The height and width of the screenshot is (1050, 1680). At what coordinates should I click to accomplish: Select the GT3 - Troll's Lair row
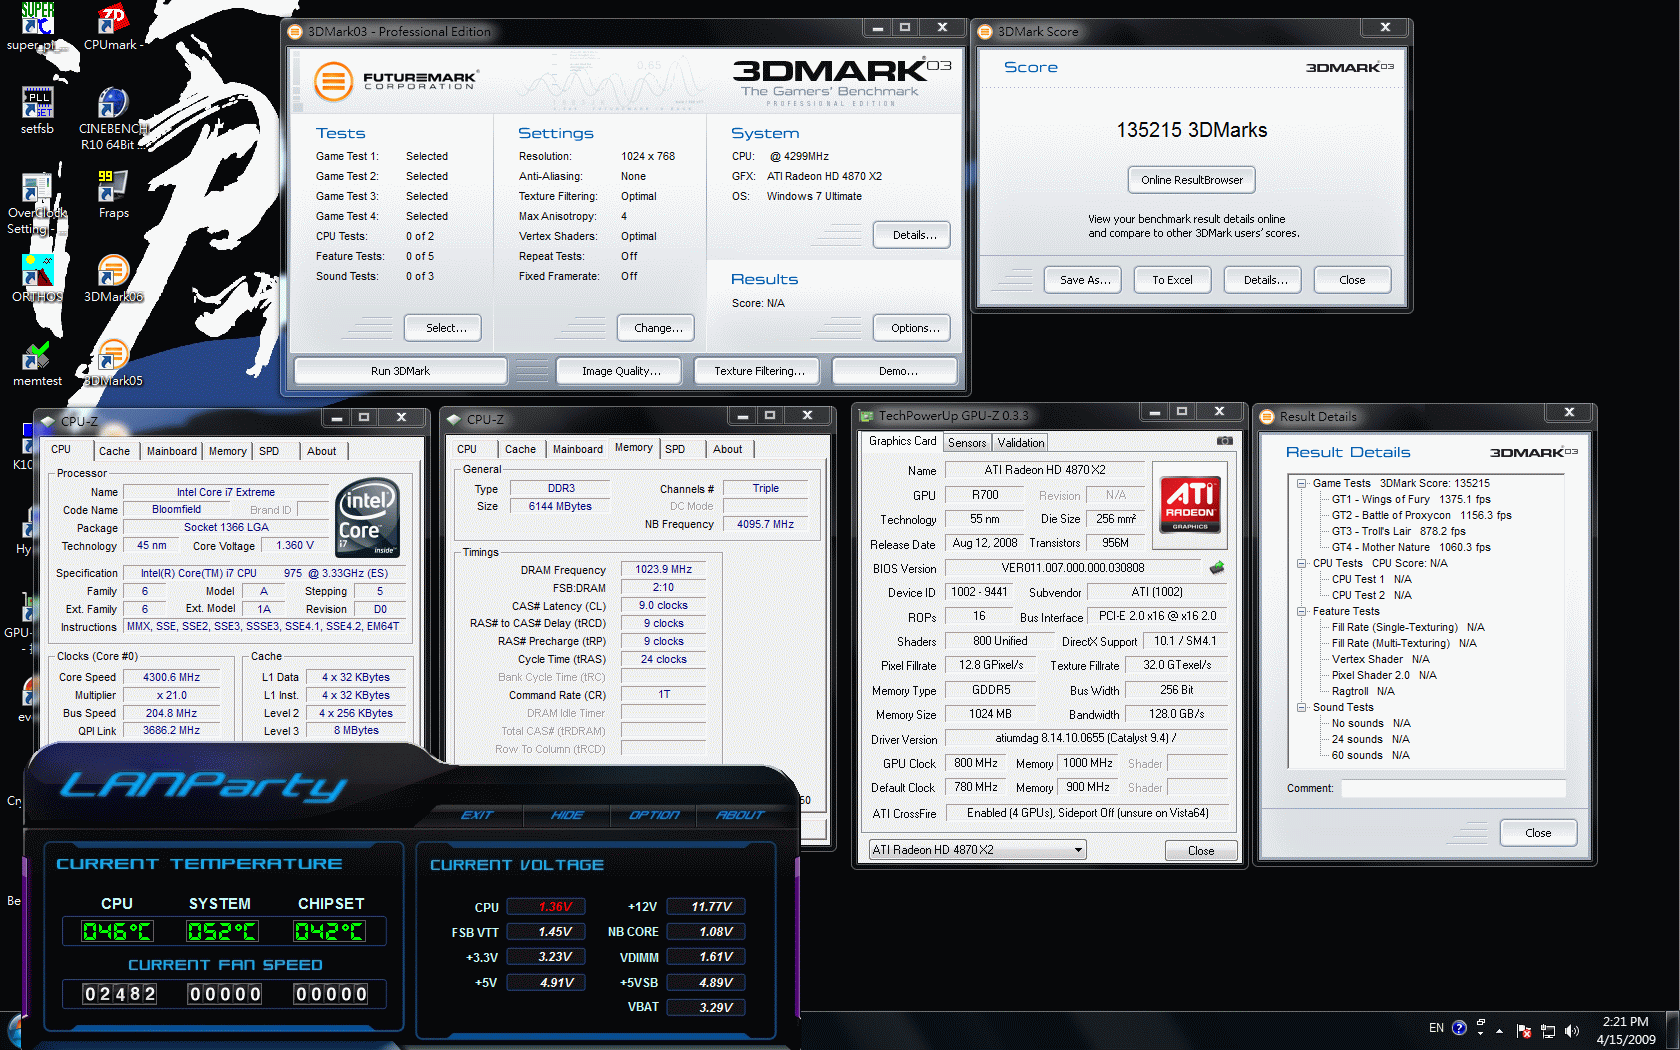(x=1398, y=531)
